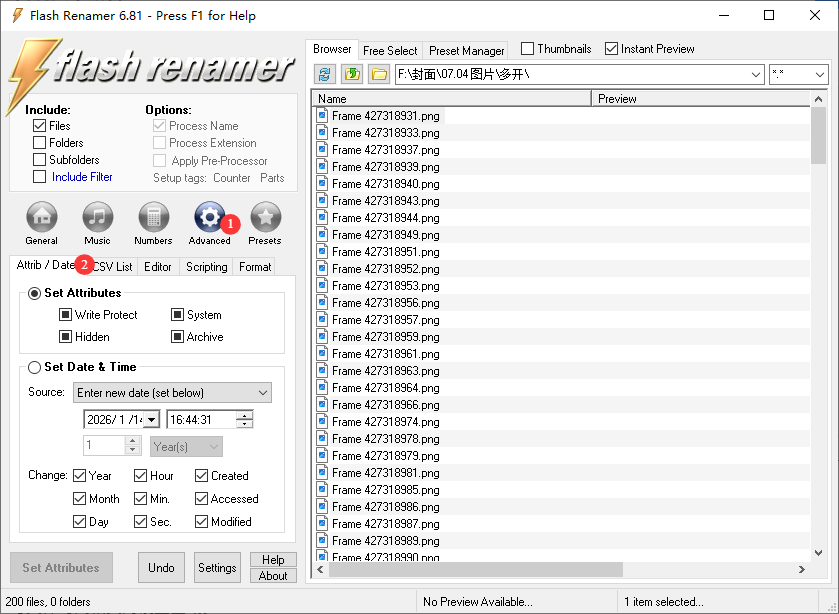Refresh the file list
The image size is (839, 614).
[x=325, y=74]
